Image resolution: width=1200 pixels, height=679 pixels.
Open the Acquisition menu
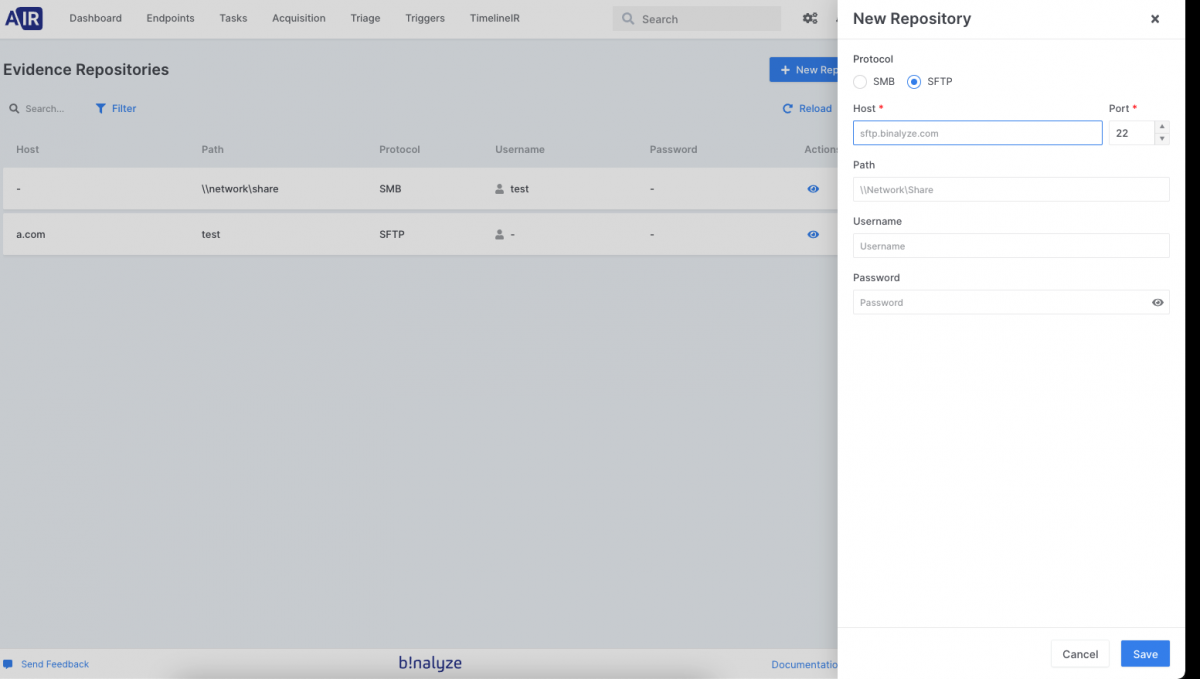pyautogui.click(x=298, y=18)
